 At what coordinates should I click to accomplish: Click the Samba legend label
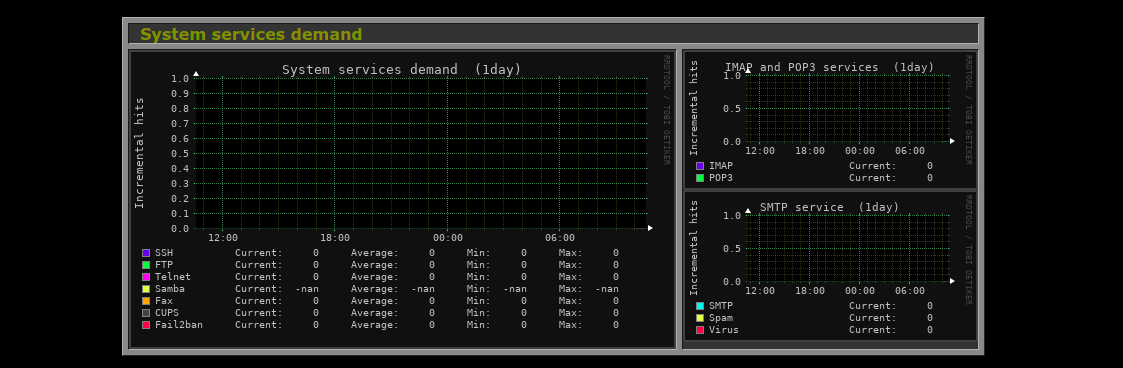(170, 289)
